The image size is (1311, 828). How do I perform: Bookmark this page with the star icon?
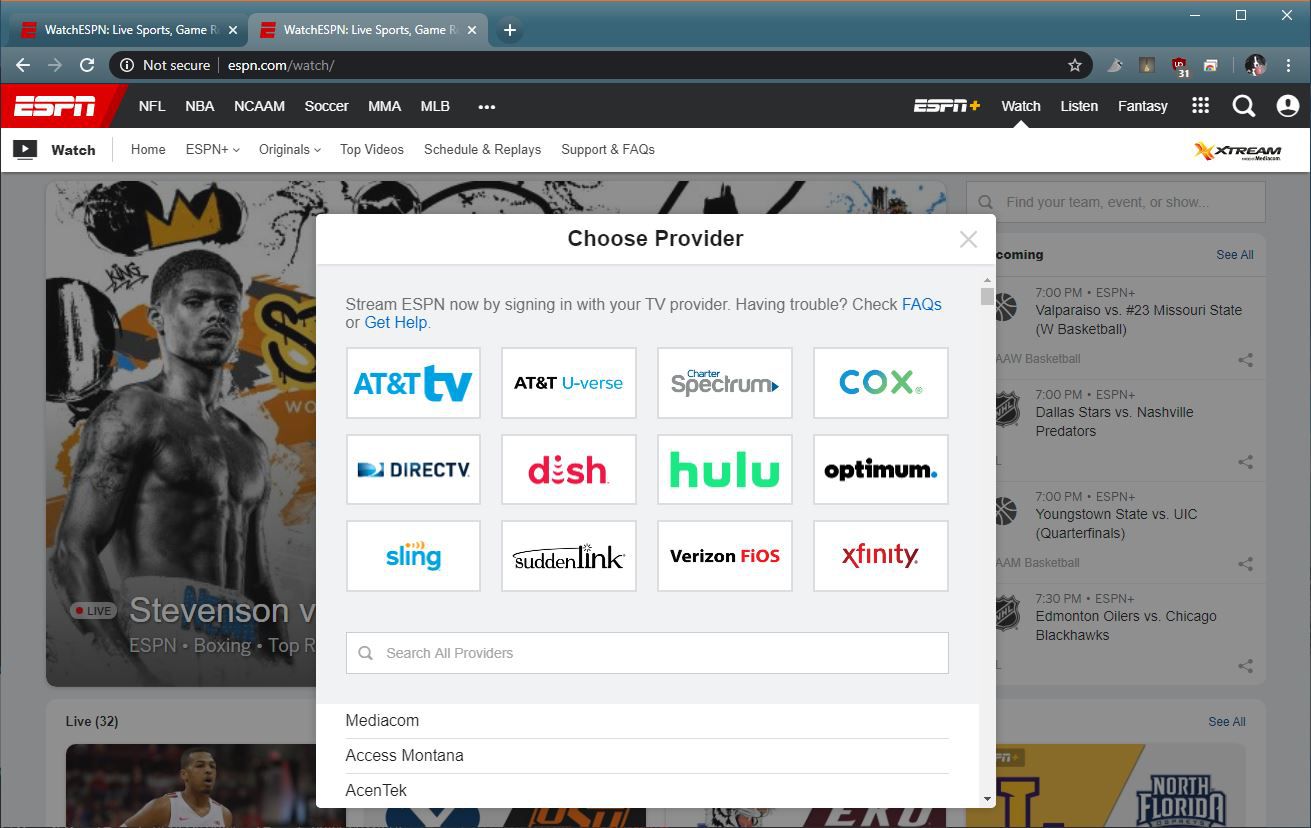click(1075, 65)
